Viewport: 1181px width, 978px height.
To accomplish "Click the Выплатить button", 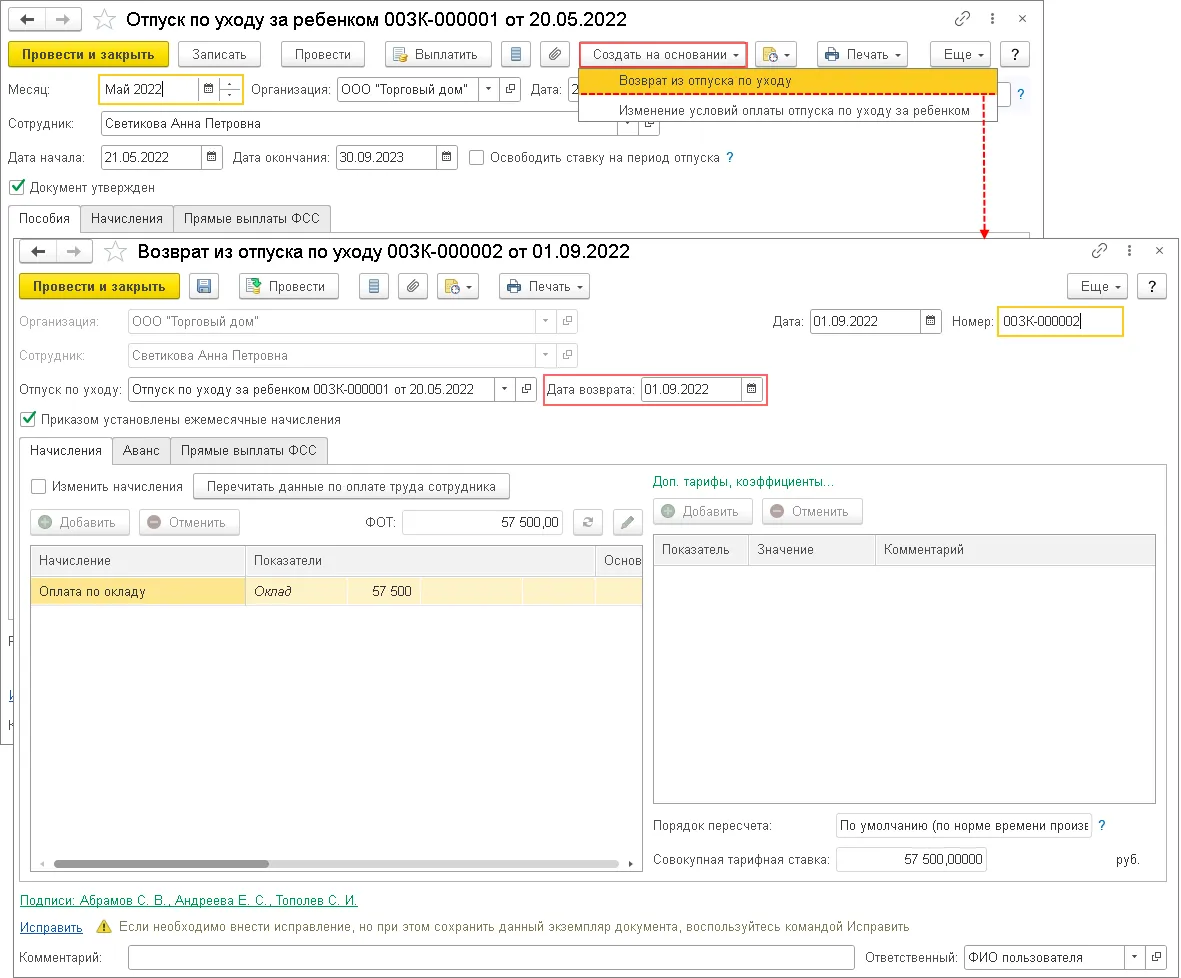I will [x=438, y=54].
